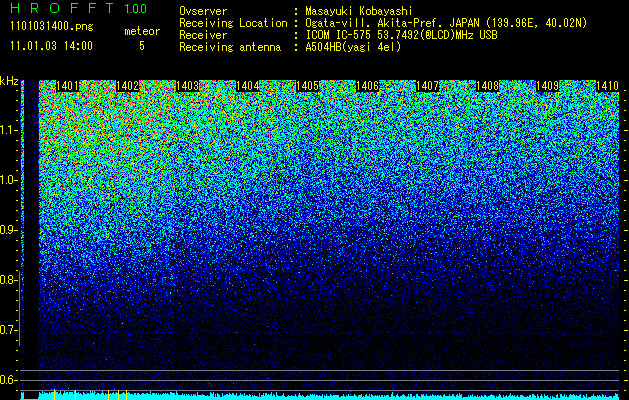Click the Ovserver label

tap(203, 11)
